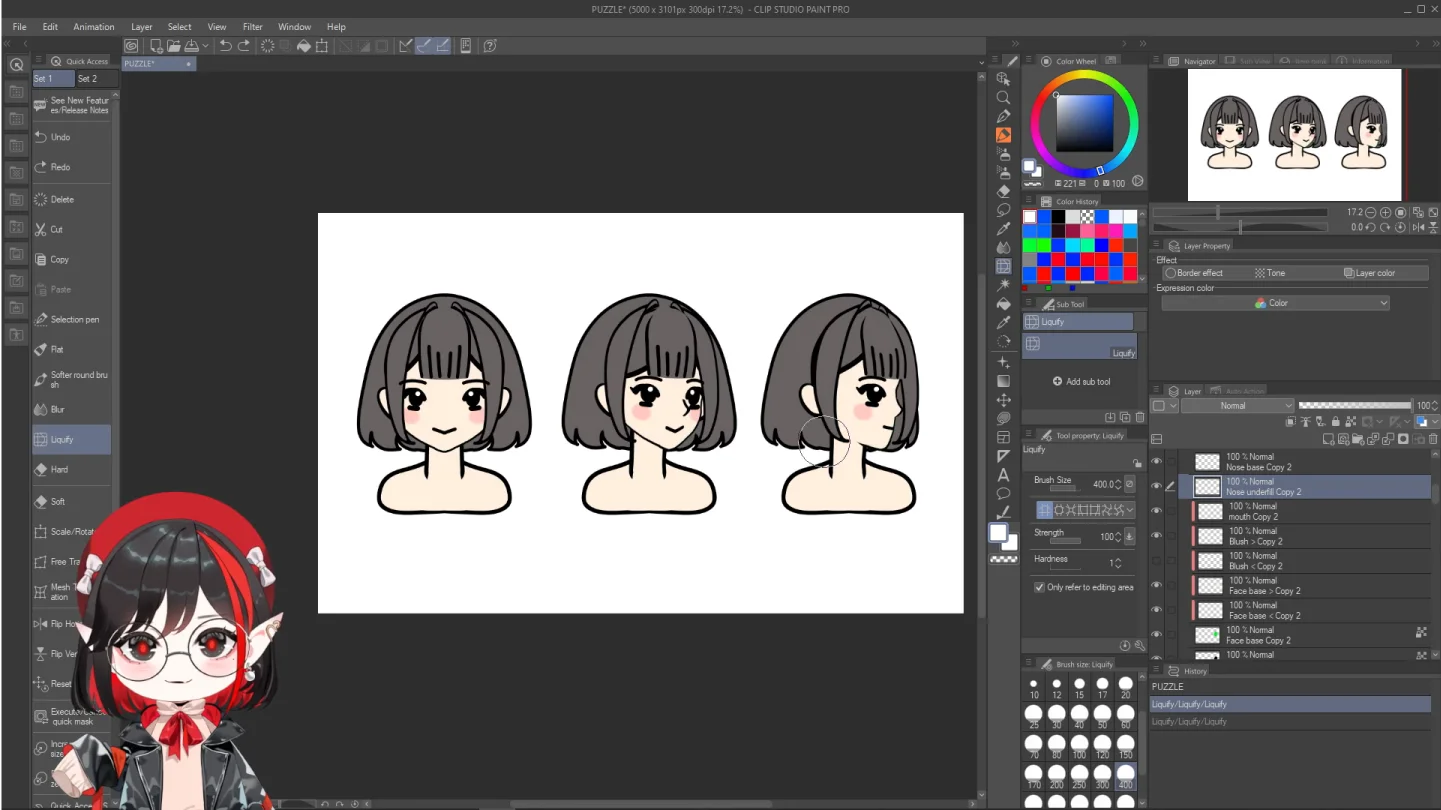Select the Gradient tool

(1003, 380)
